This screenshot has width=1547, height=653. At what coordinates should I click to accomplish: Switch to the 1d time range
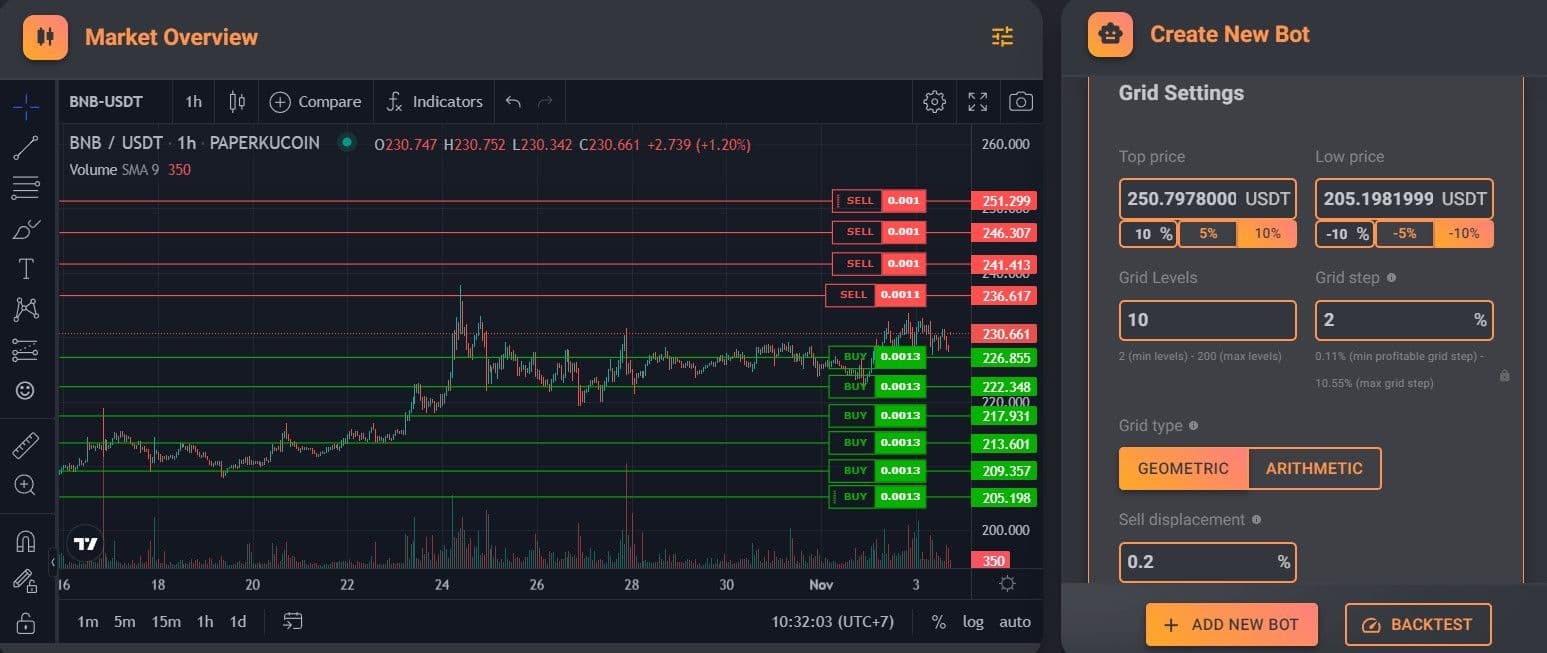click(x=238, y=622)
